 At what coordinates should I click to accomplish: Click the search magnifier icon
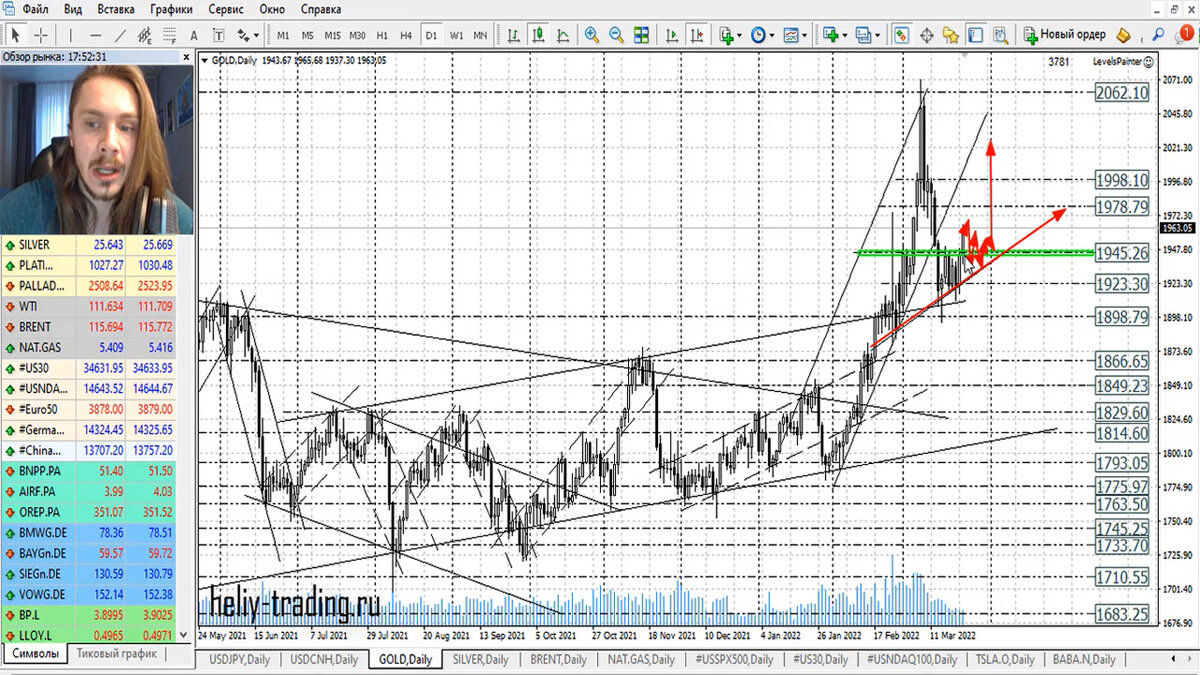tap(1156, 35)
